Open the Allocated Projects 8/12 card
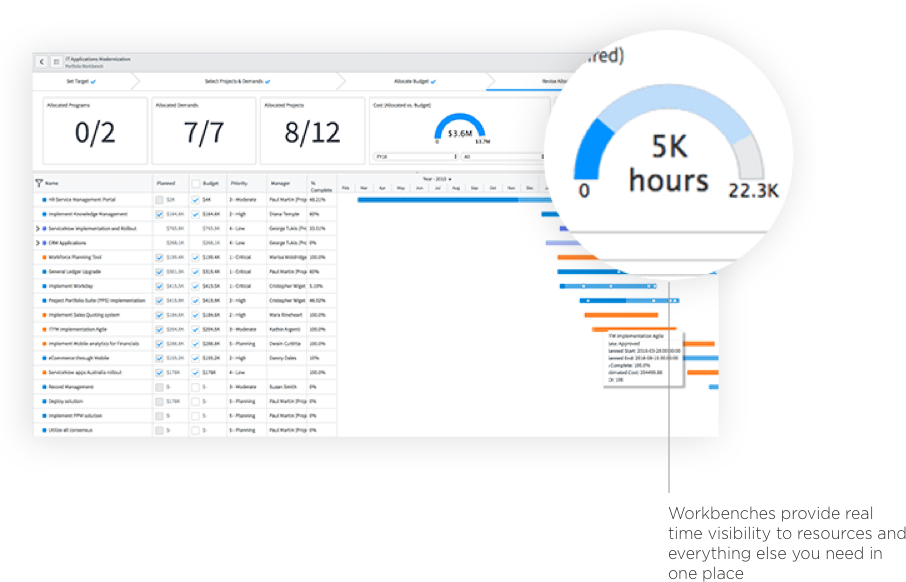Viewport: 906px width, 582px height. (x=313, y=131)
